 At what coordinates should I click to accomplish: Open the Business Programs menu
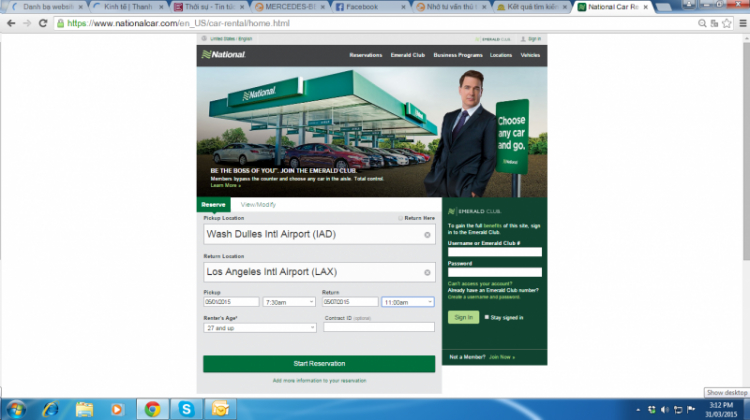(x=458, y=55)
